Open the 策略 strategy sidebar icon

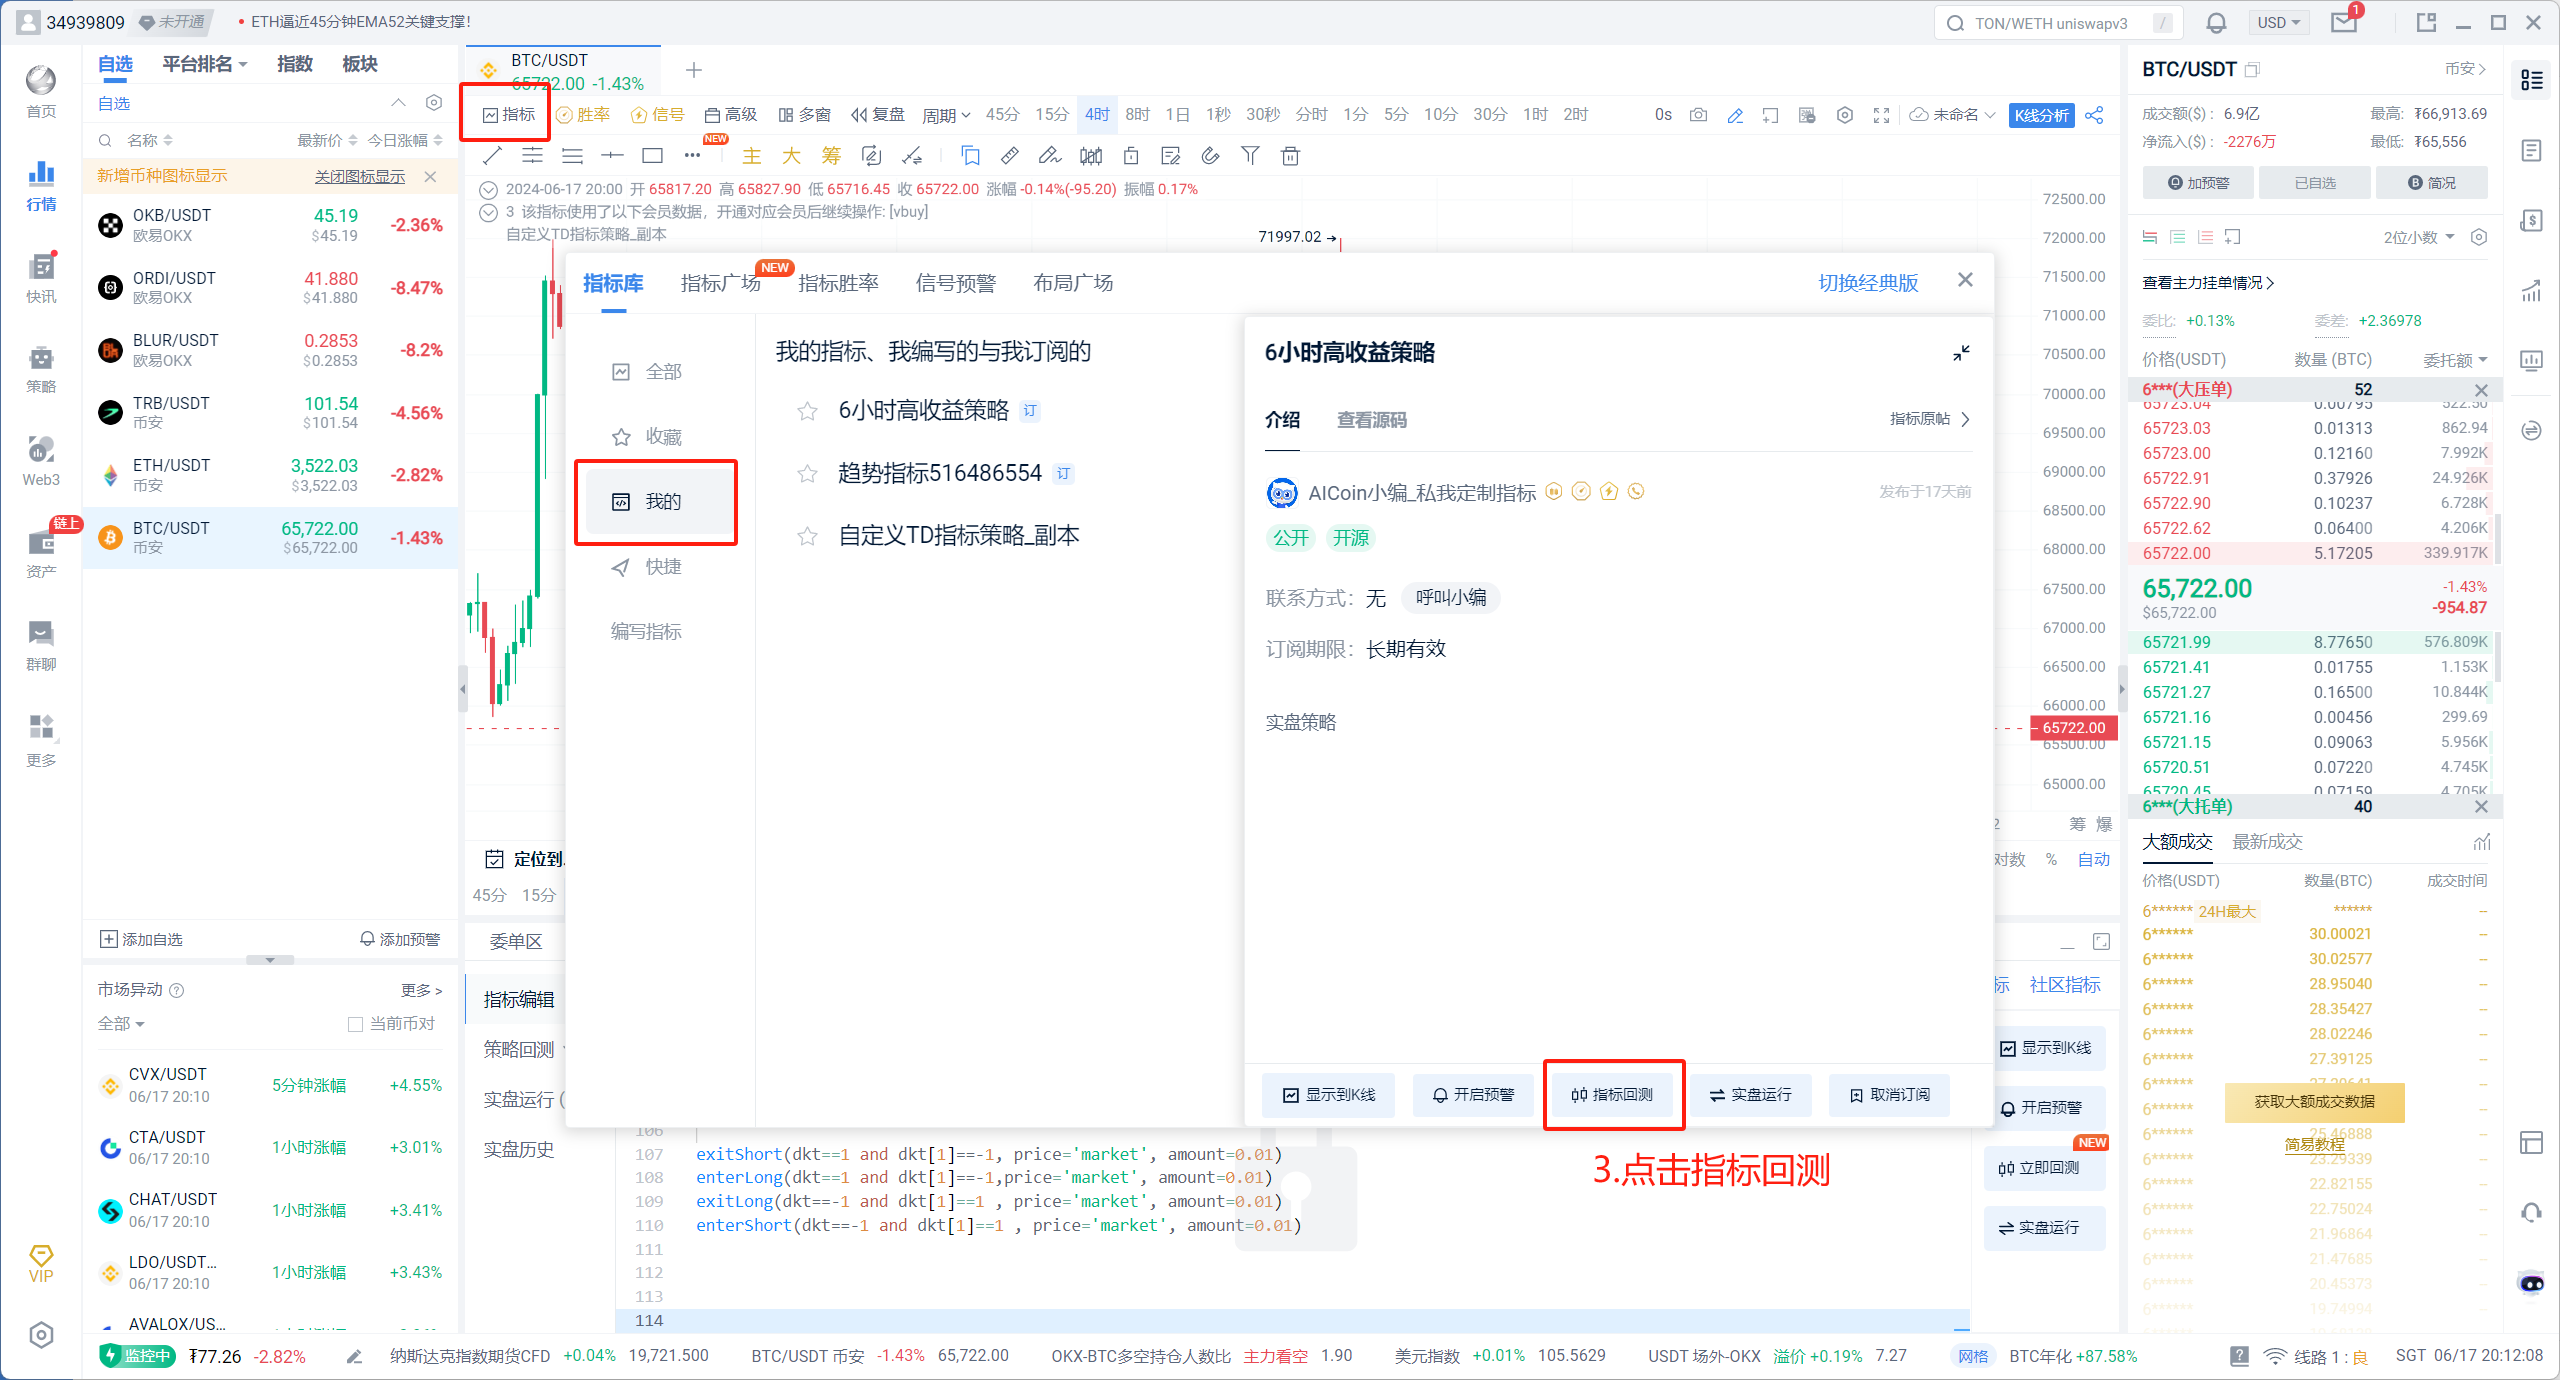coord(41,368)
